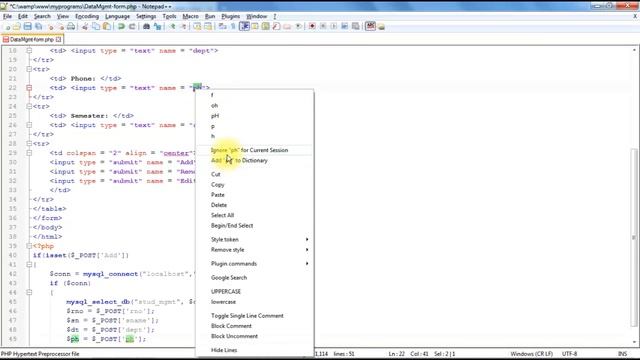The width and height of the screenshot is (640, 360).
Task: Print the document via printer icon
Action: click(x=71, y=27)
